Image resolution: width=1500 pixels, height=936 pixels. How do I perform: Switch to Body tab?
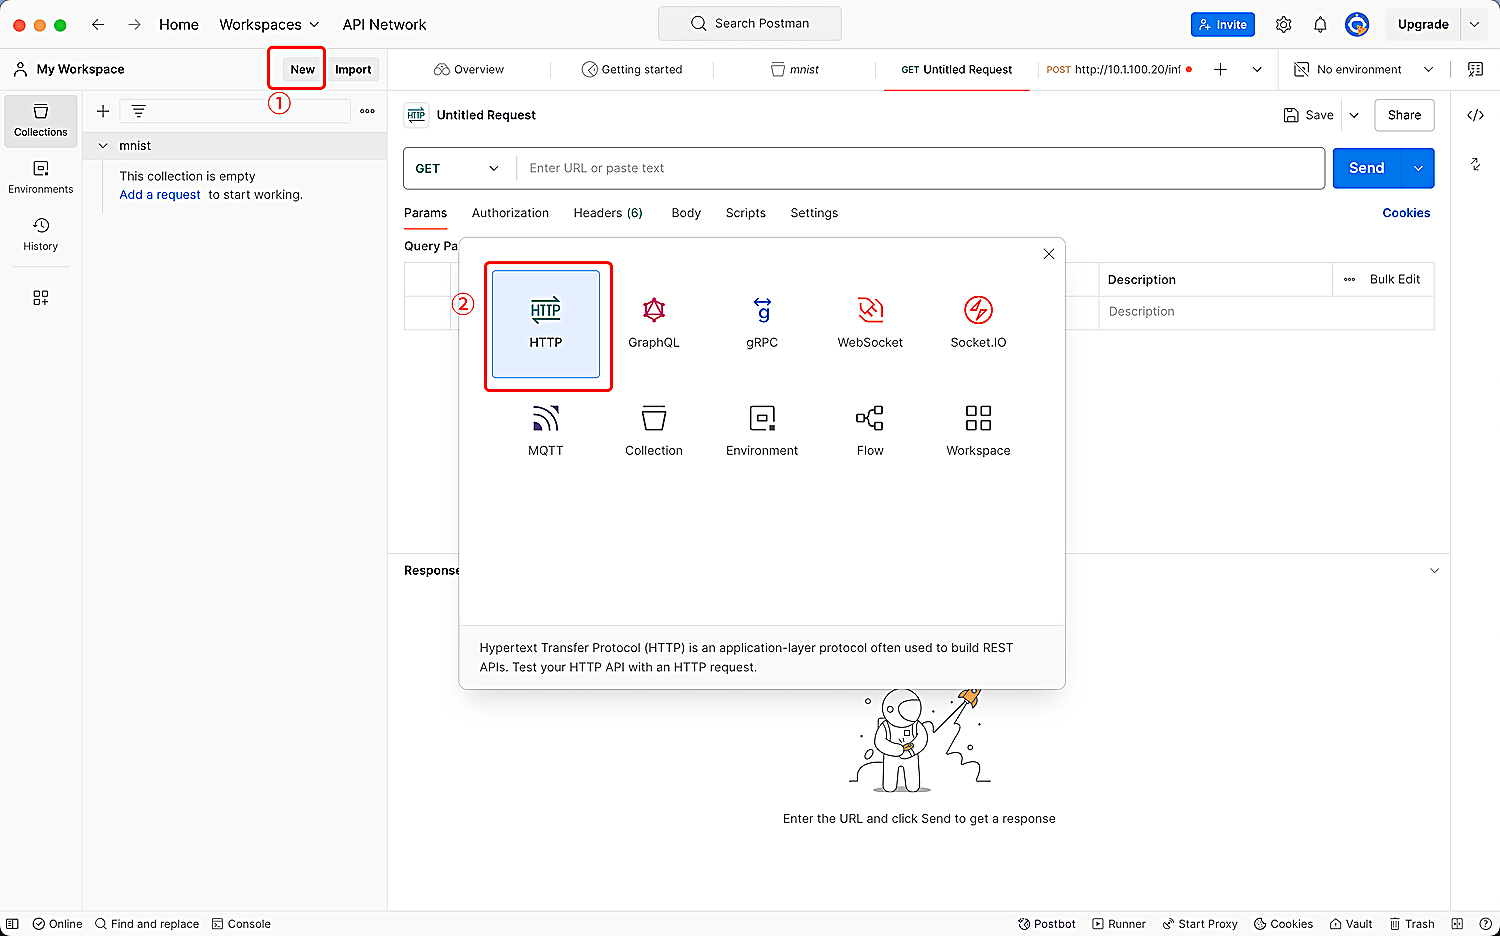(x=686, y=213)
